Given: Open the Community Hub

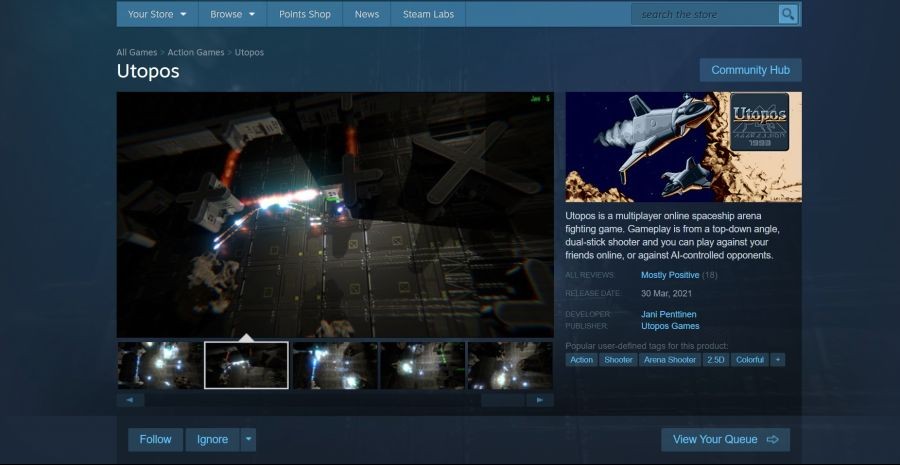Looking at the screenshot, I should pos(750,70).
